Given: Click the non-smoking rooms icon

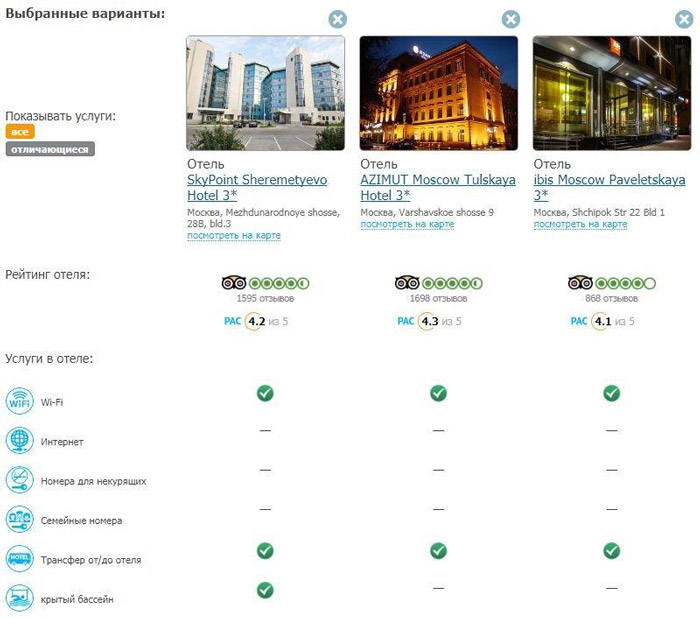Looking at the screenshot, I should [x=20, y=480].
